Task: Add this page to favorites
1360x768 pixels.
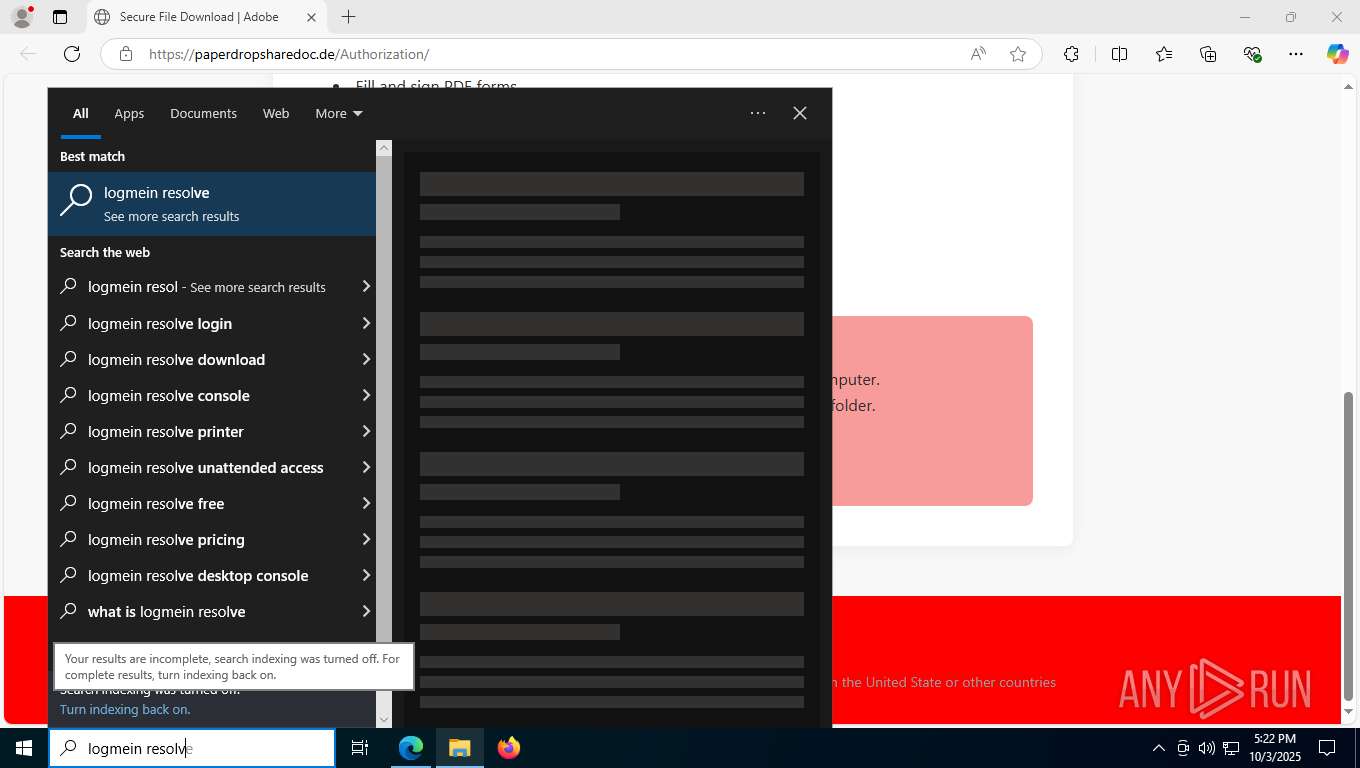Action: coord(1018,54)
